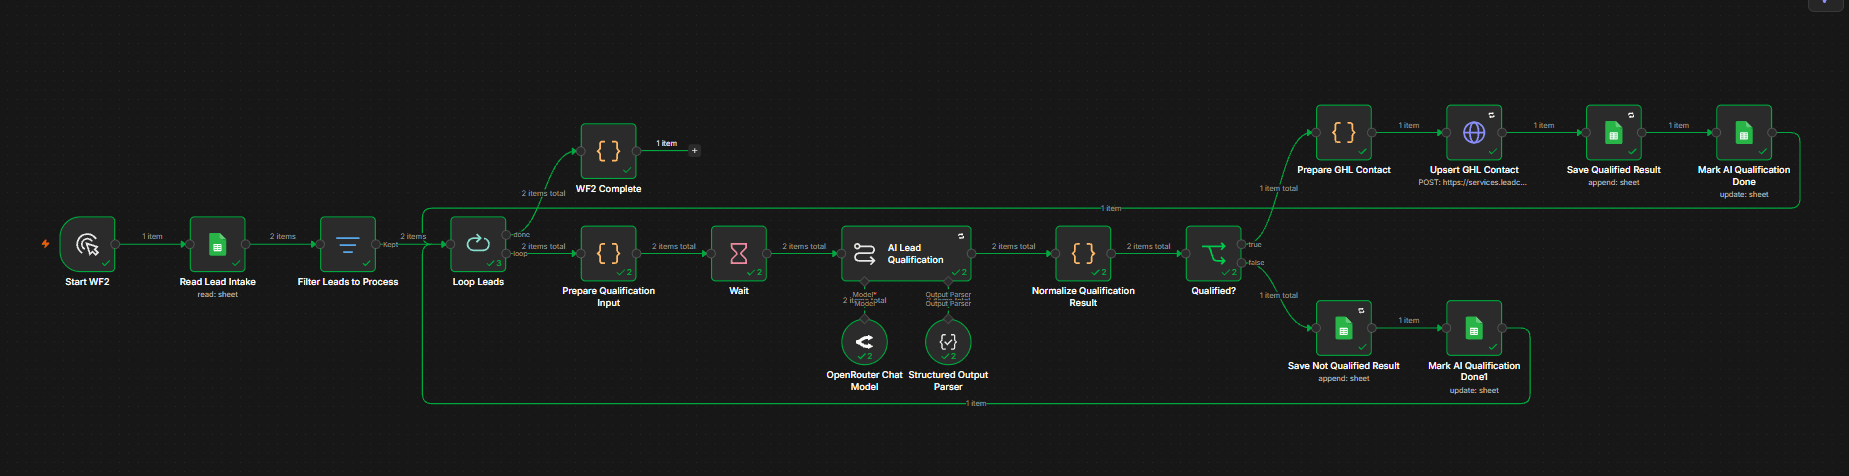Open the Loop Leads node
Image resolution: width=1849 pixels, height=476 pixels.
(478, 244)
